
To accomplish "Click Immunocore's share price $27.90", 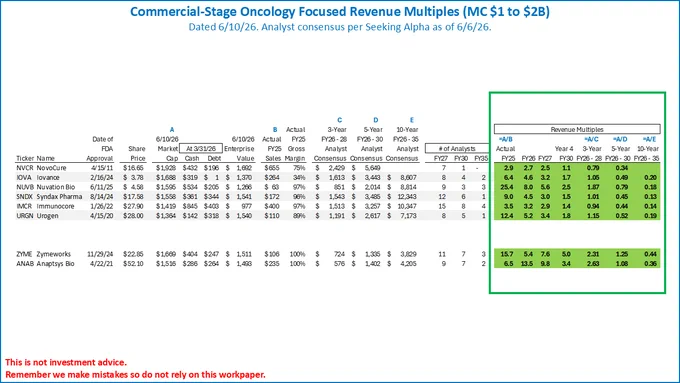I will [133, 206].
